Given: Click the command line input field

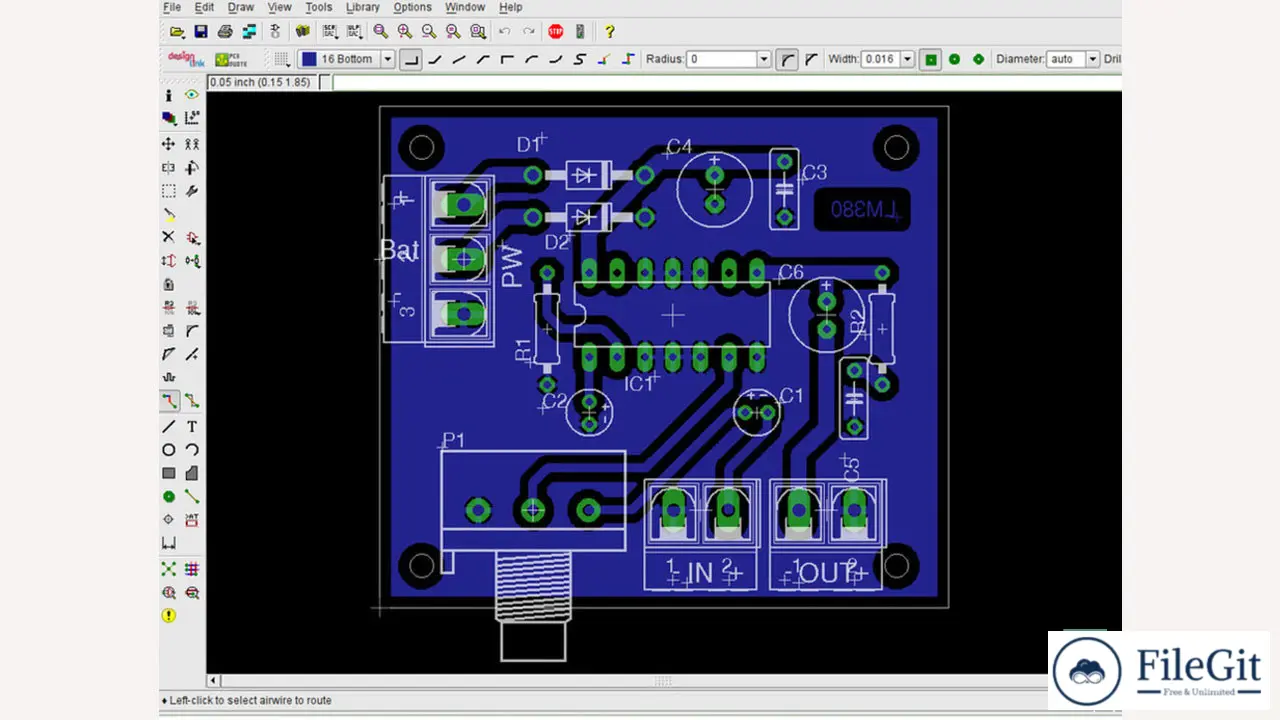Looking at the screenshot, I should tap(725, 82).
